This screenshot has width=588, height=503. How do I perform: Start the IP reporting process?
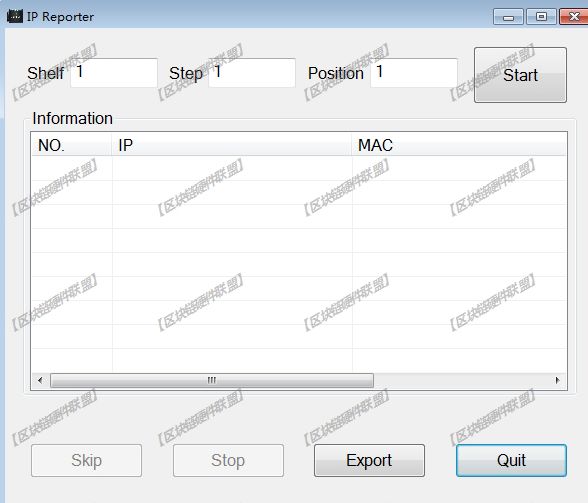point(520,75)
